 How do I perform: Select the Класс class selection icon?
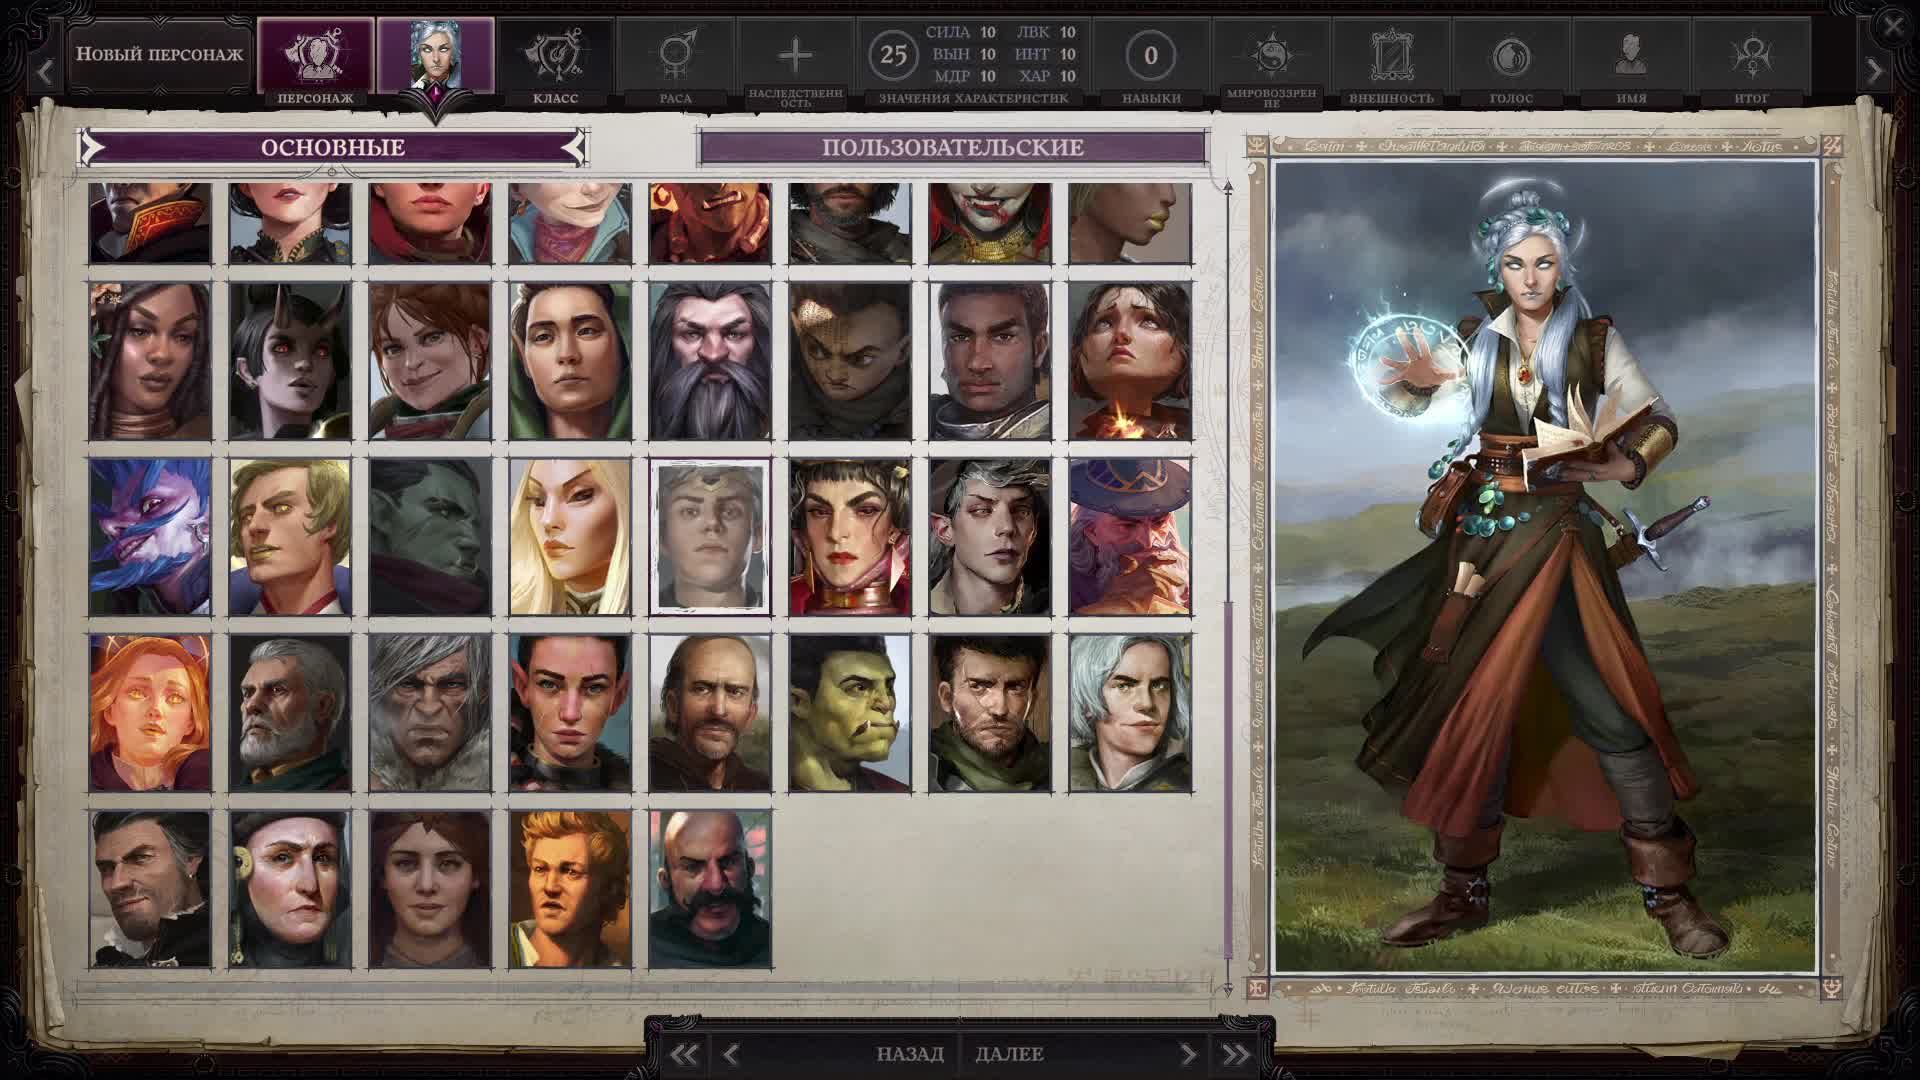pos(557,55)
